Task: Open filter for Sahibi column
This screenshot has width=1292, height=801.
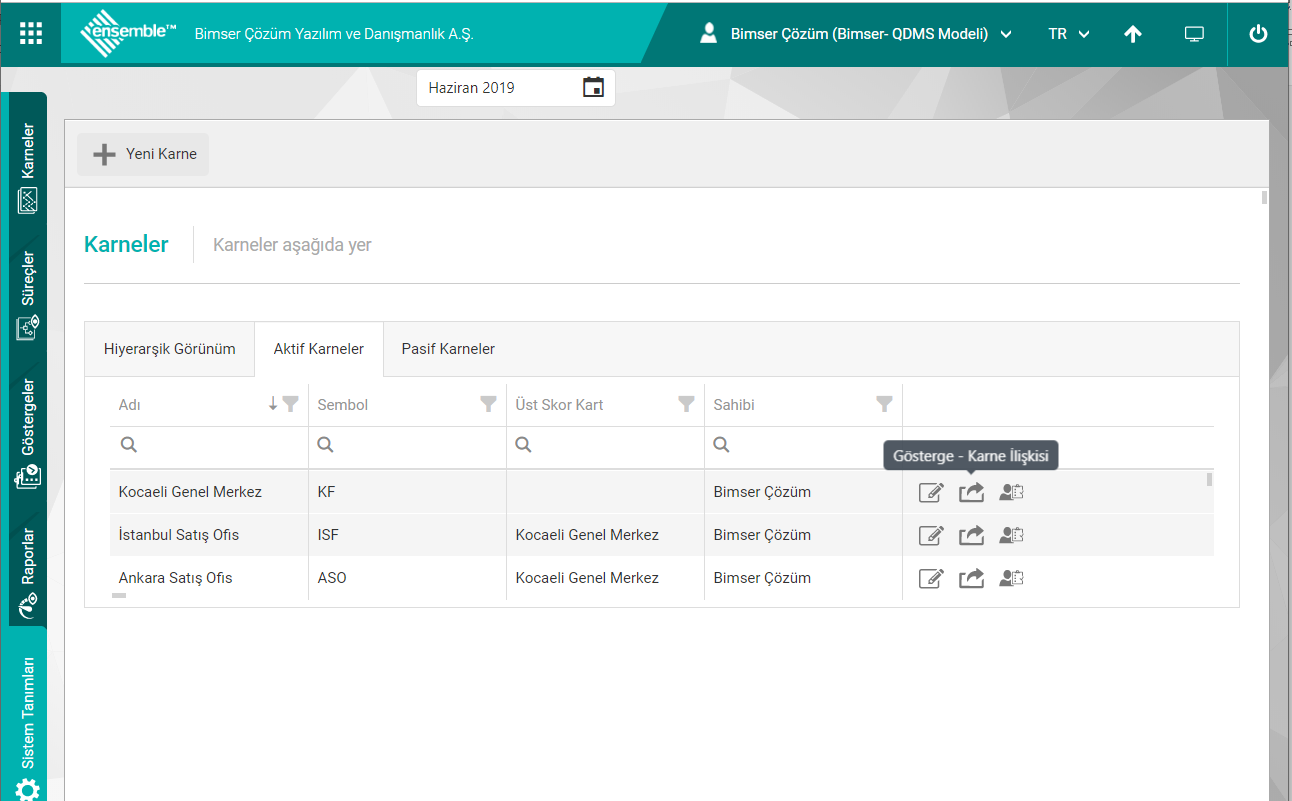Action: click(x=884, y=404)
